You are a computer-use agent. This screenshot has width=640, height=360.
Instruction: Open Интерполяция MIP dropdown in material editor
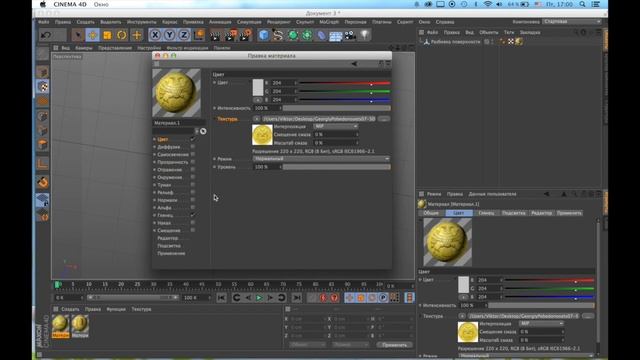point(336,126)
